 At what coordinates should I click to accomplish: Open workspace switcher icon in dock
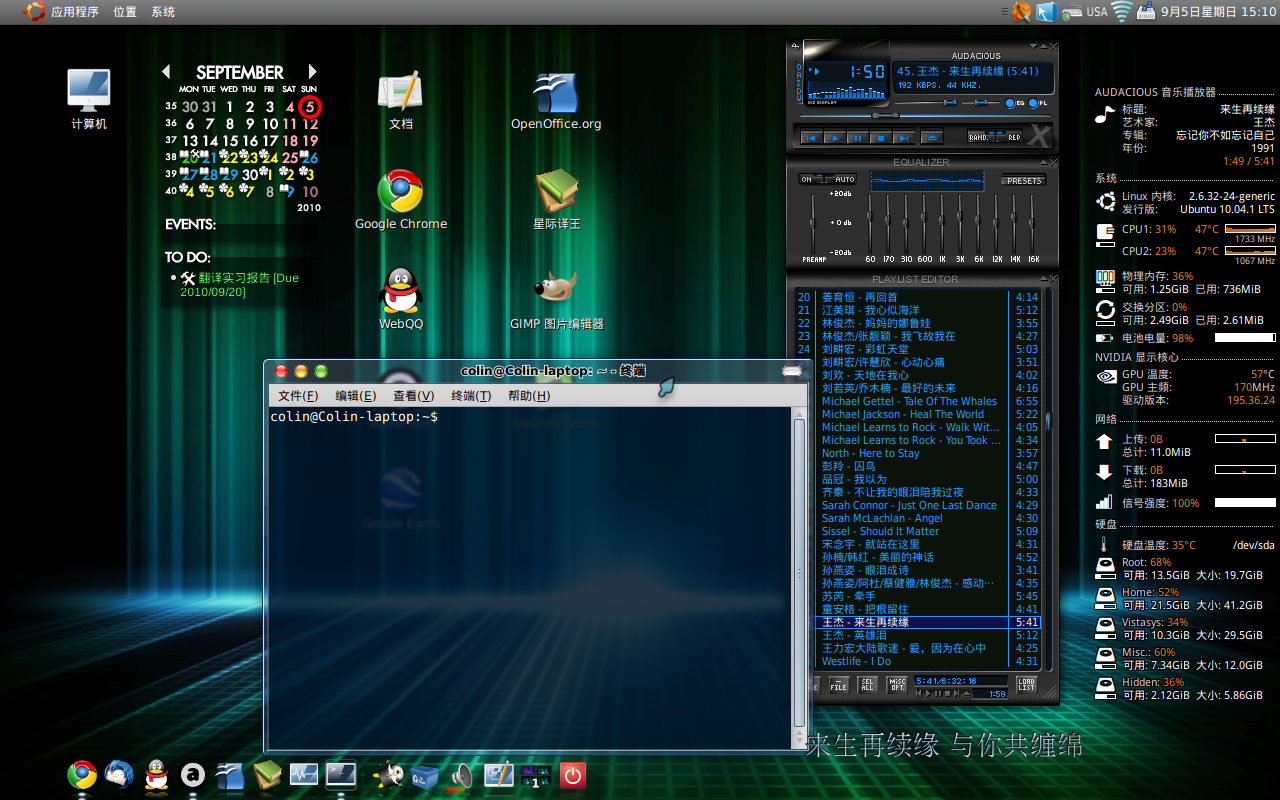point(536,775)
